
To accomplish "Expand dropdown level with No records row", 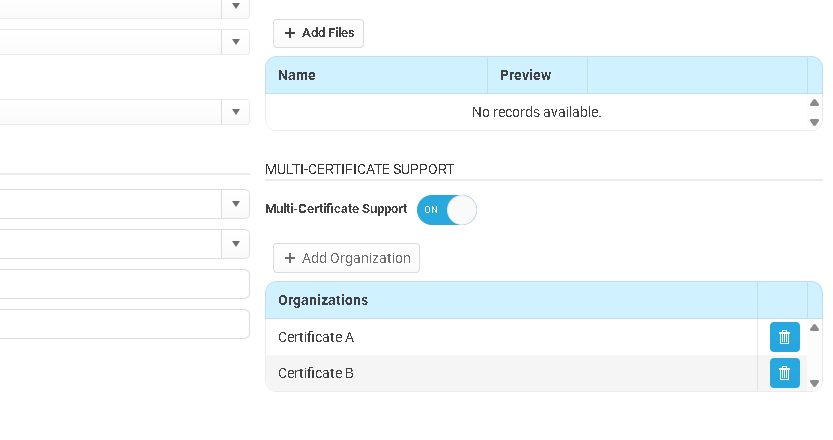I will tap(236, 112).
